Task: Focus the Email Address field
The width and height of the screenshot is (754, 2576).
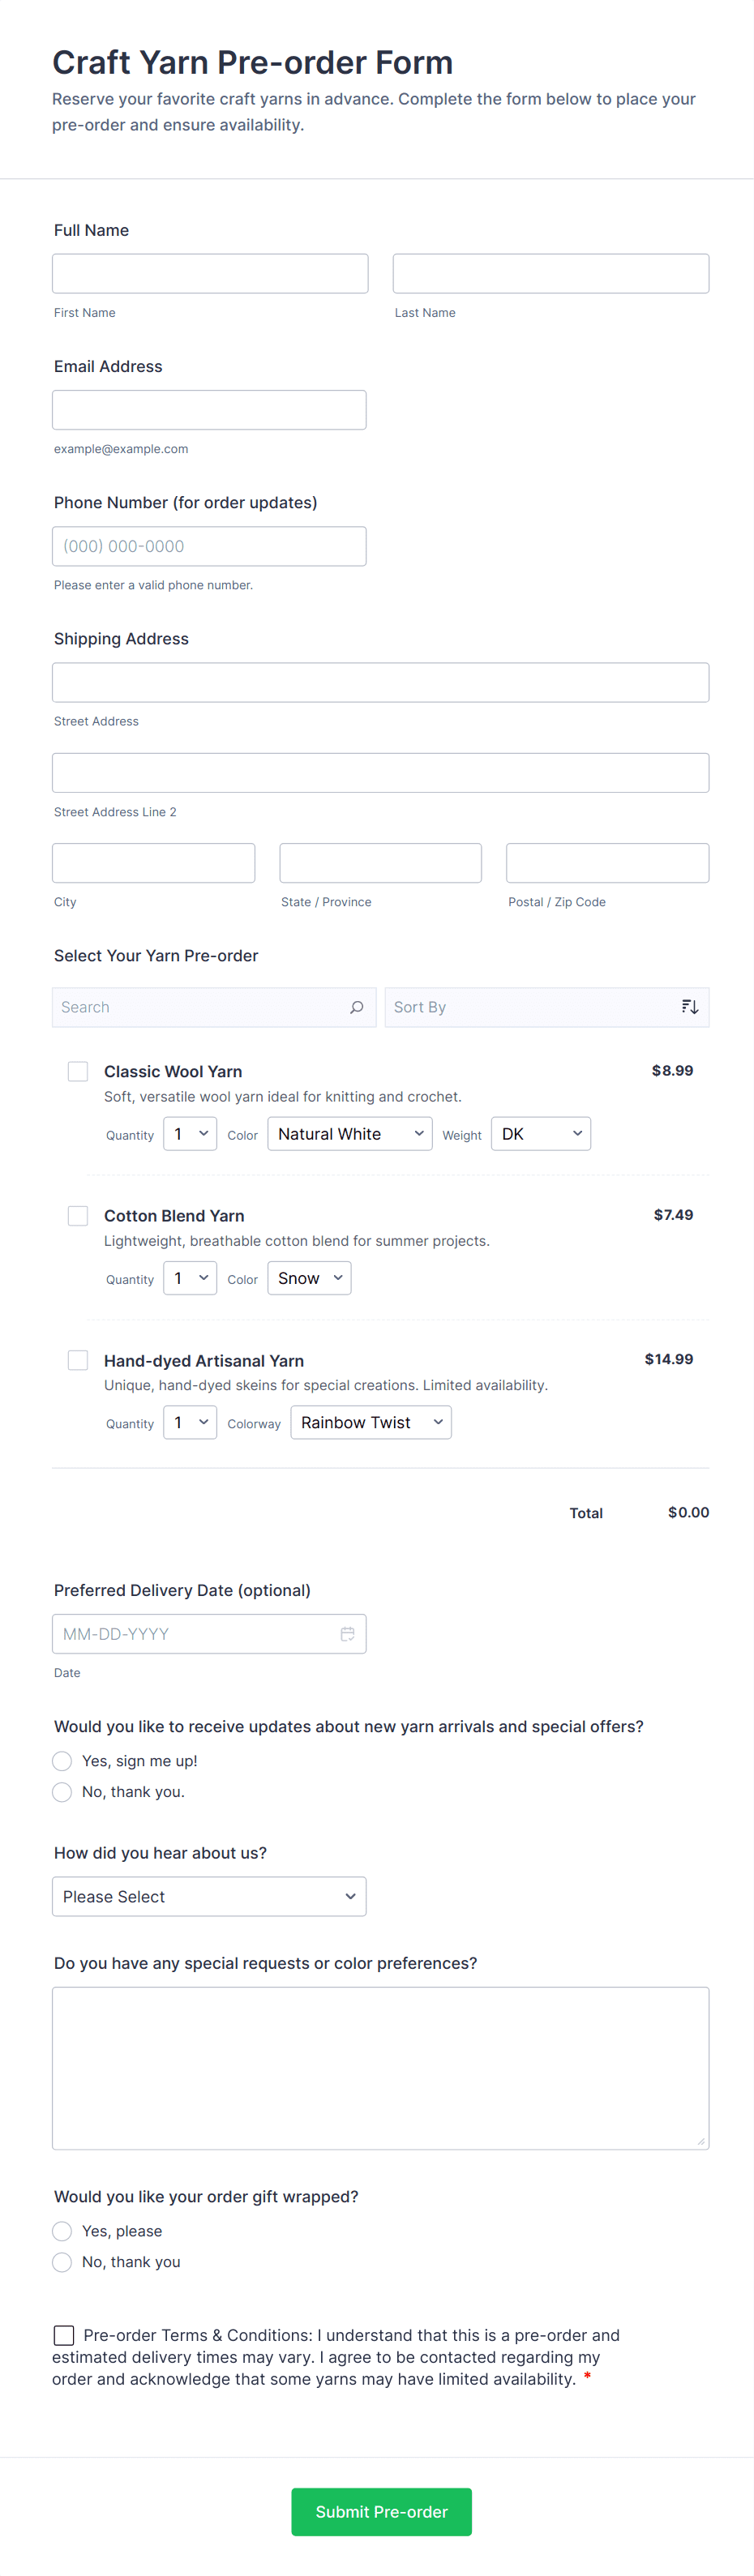Action: click(209, 410)
